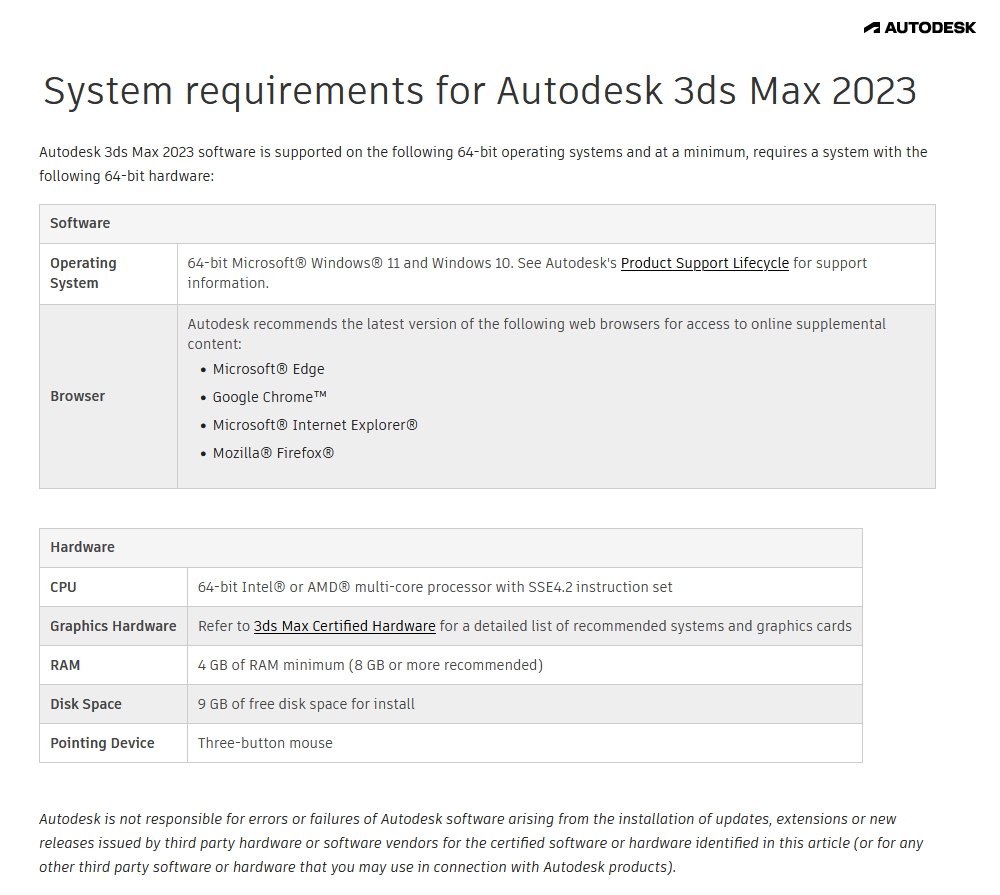
Task: Click the CPU row label
Action: click(x=63, y=587)
